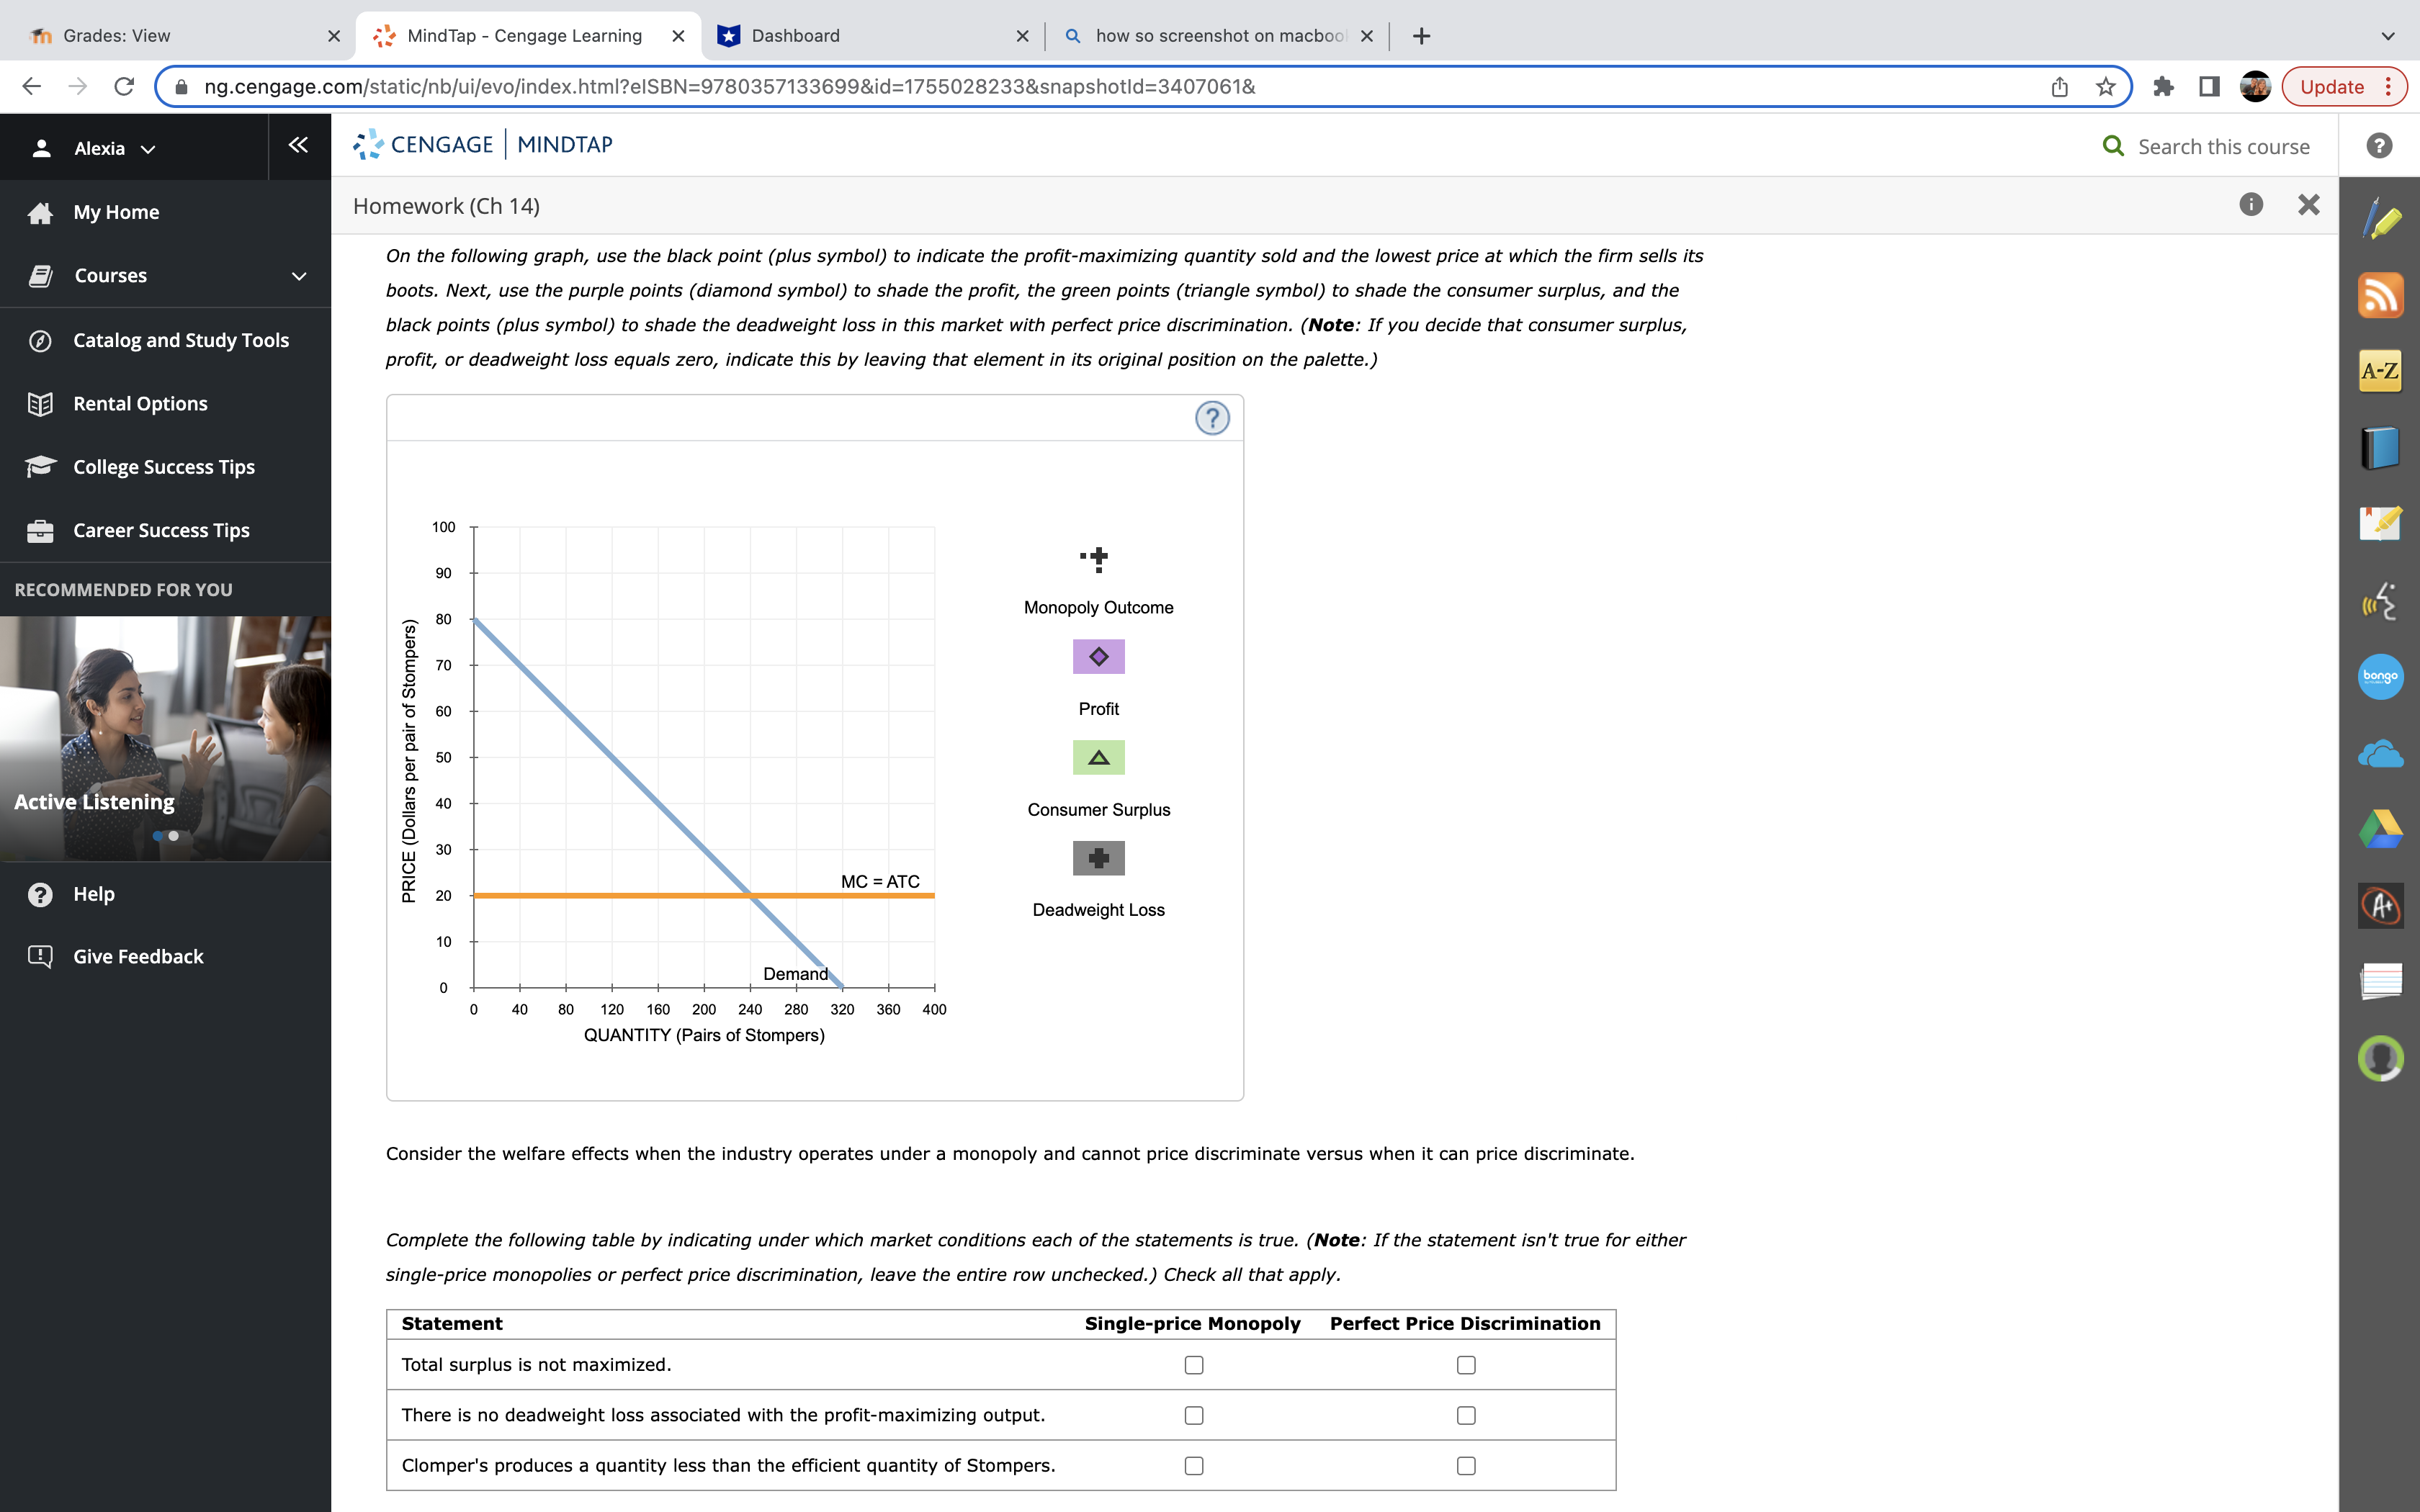Click the second carousel dot on Active Listening
The image size is (2420, 1512).
[x=174, y=835]
